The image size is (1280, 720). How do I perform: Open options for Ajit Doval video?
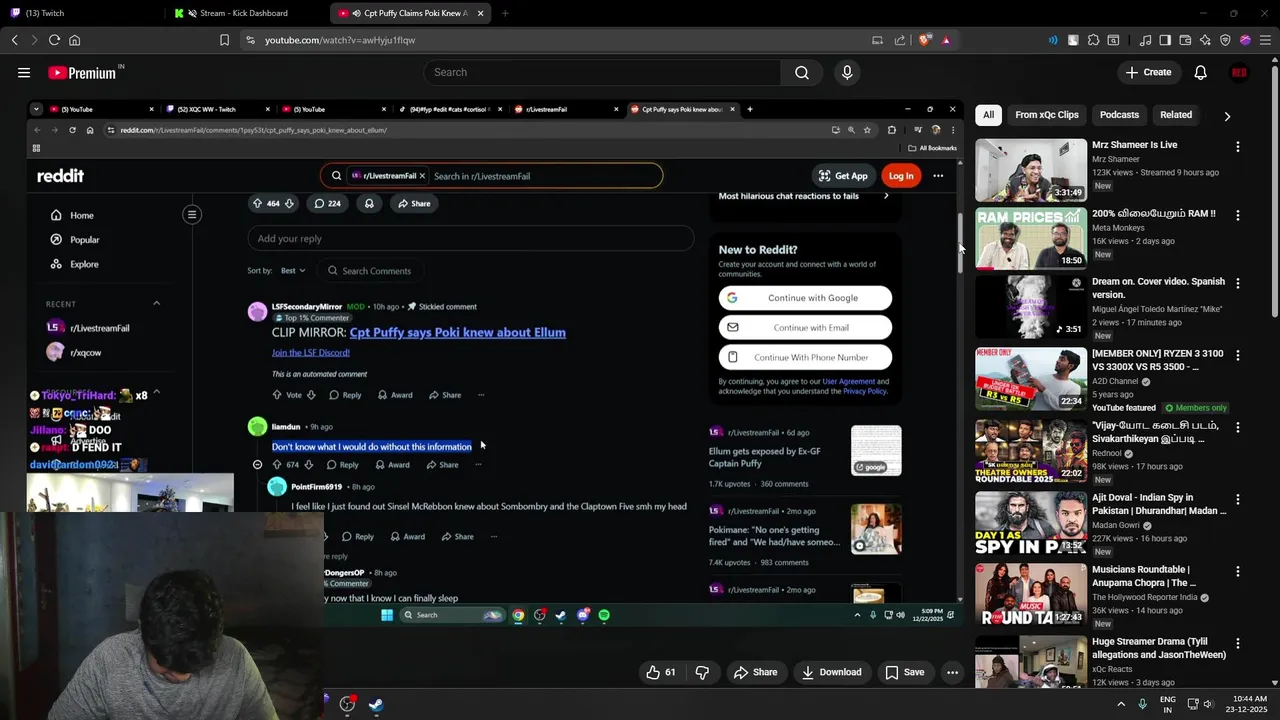coord(1237,499)
